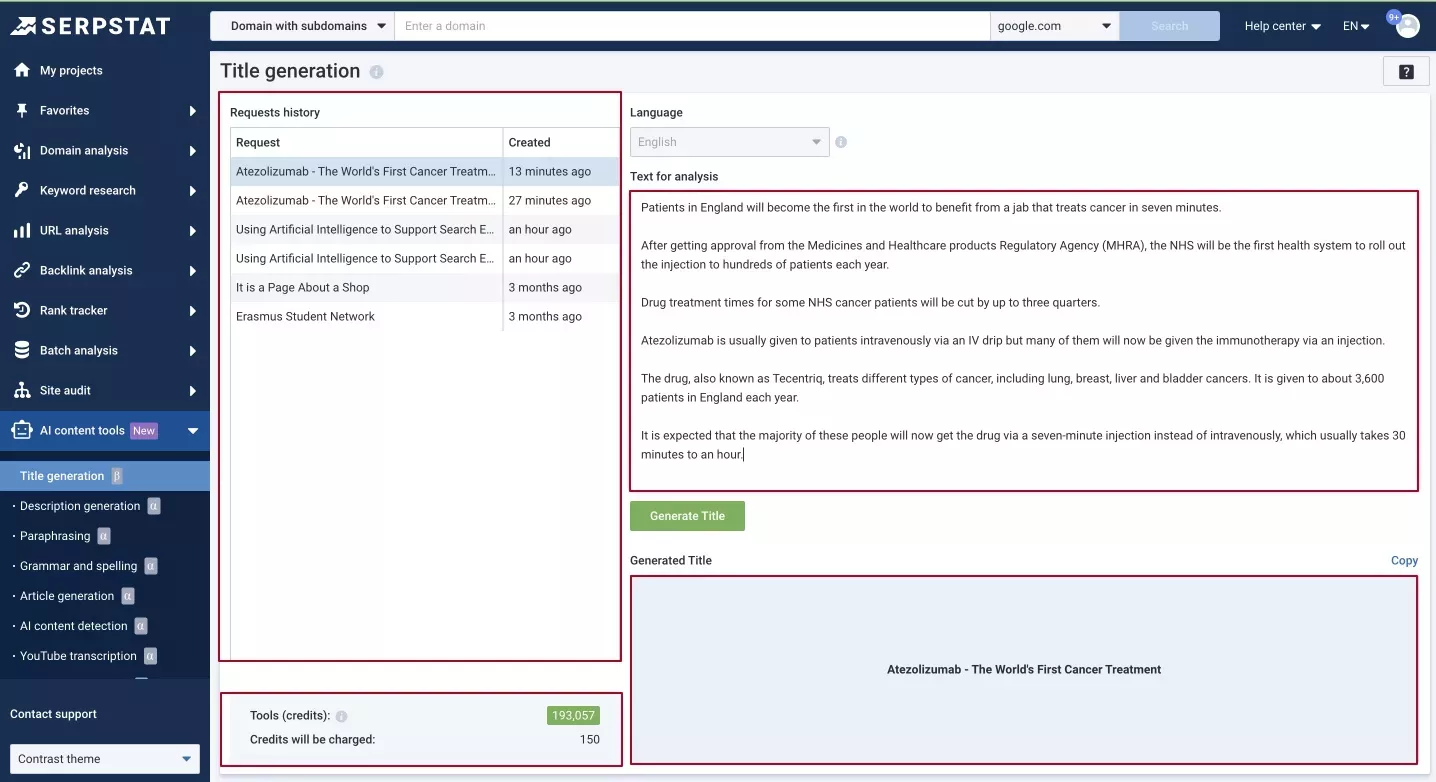Click the Backlink analysis chain icon
This screenshot has height=782, width=1436.
(x=21, y=270)
